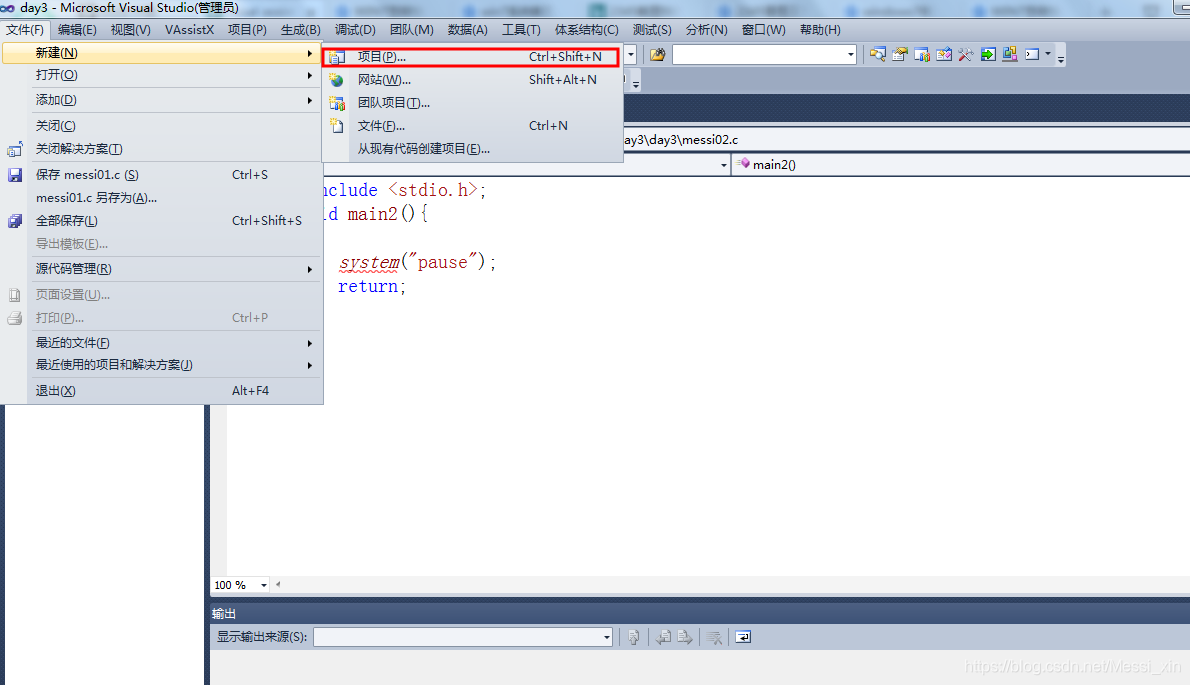Screen dimensions: 1190x685
Task: Choose 网站(W)... from the New submenu
Action: (x=471, y=80)
